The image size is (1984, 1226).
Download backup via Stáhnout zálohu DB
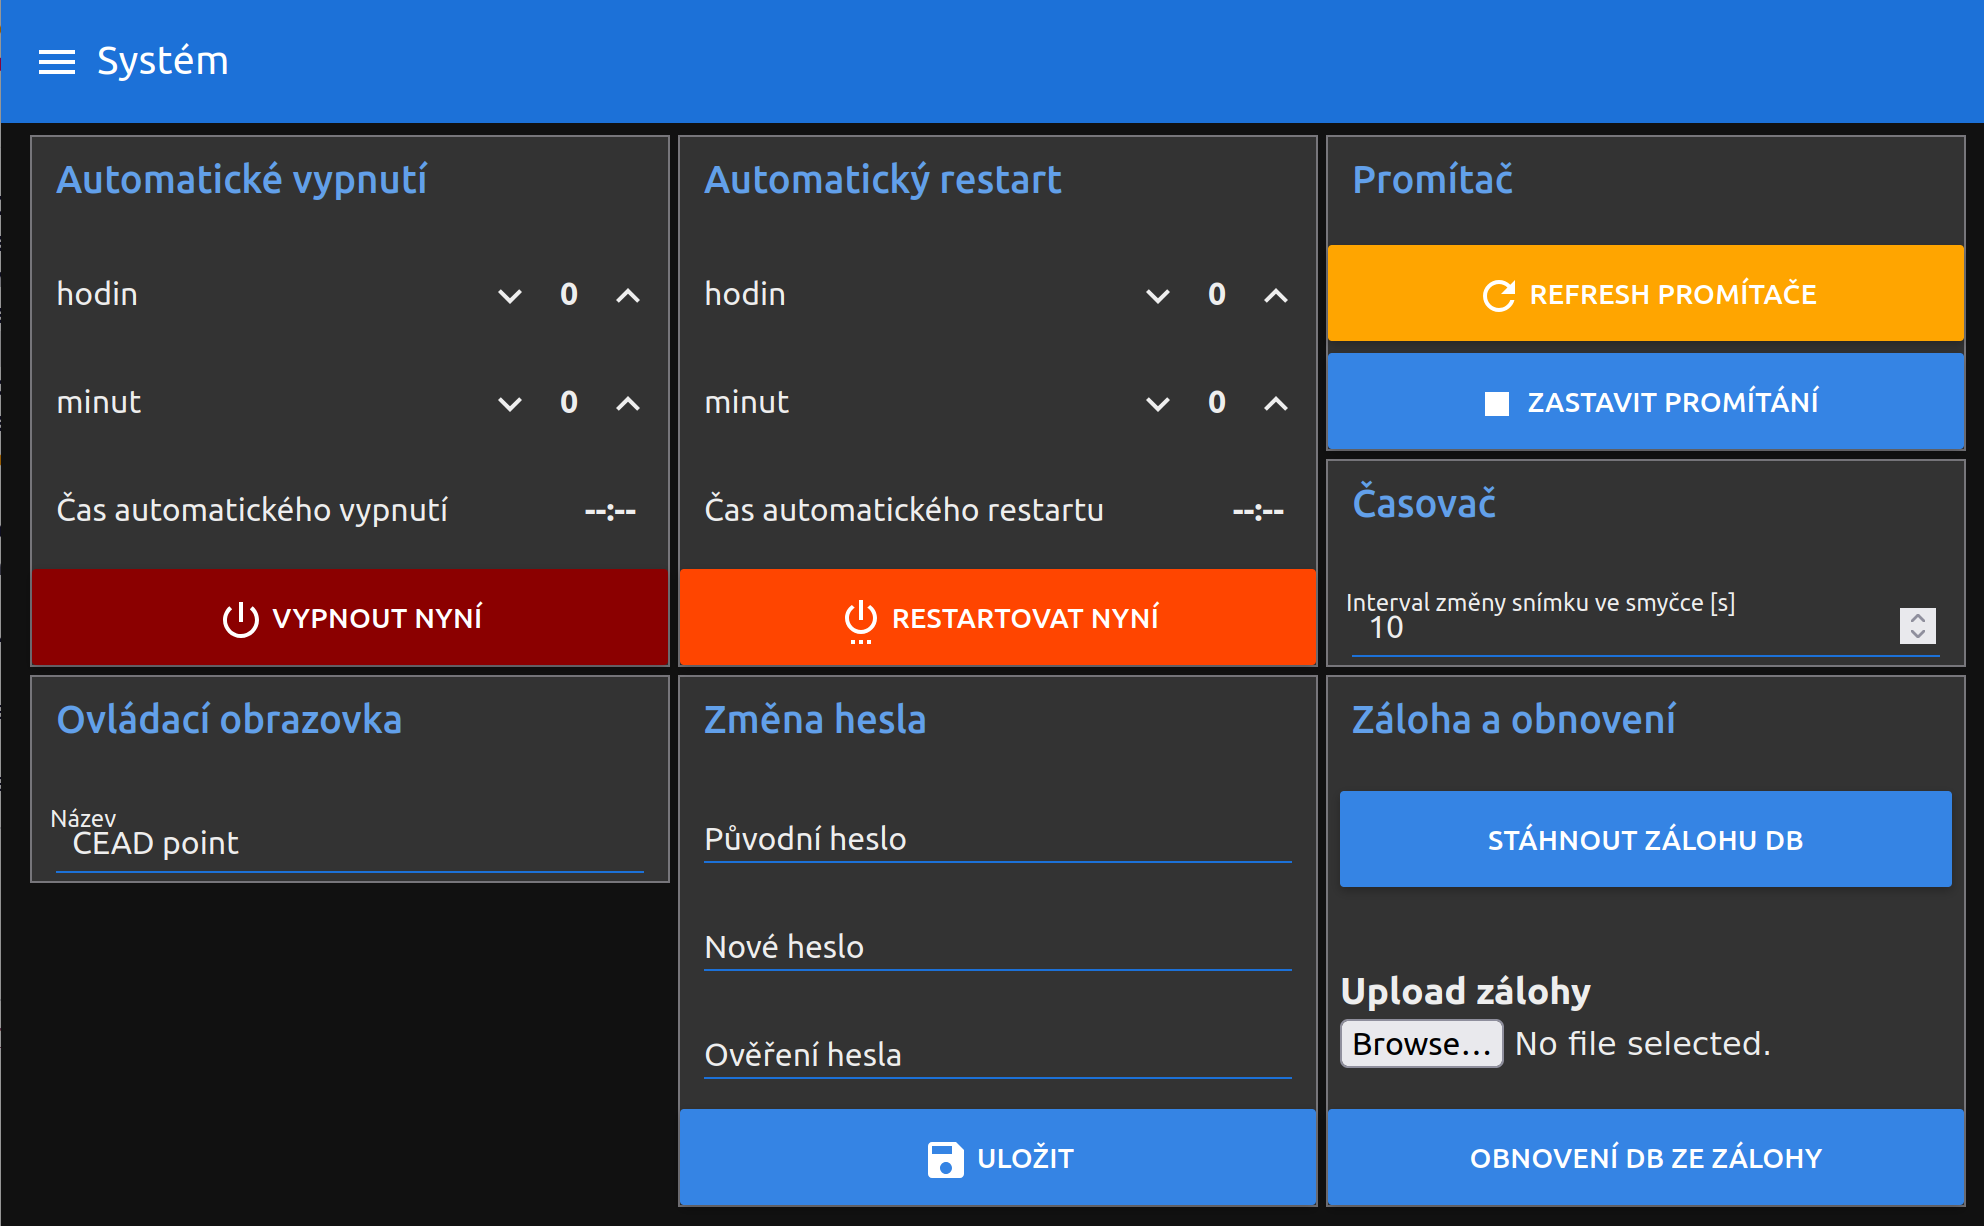click(1645, 840)
